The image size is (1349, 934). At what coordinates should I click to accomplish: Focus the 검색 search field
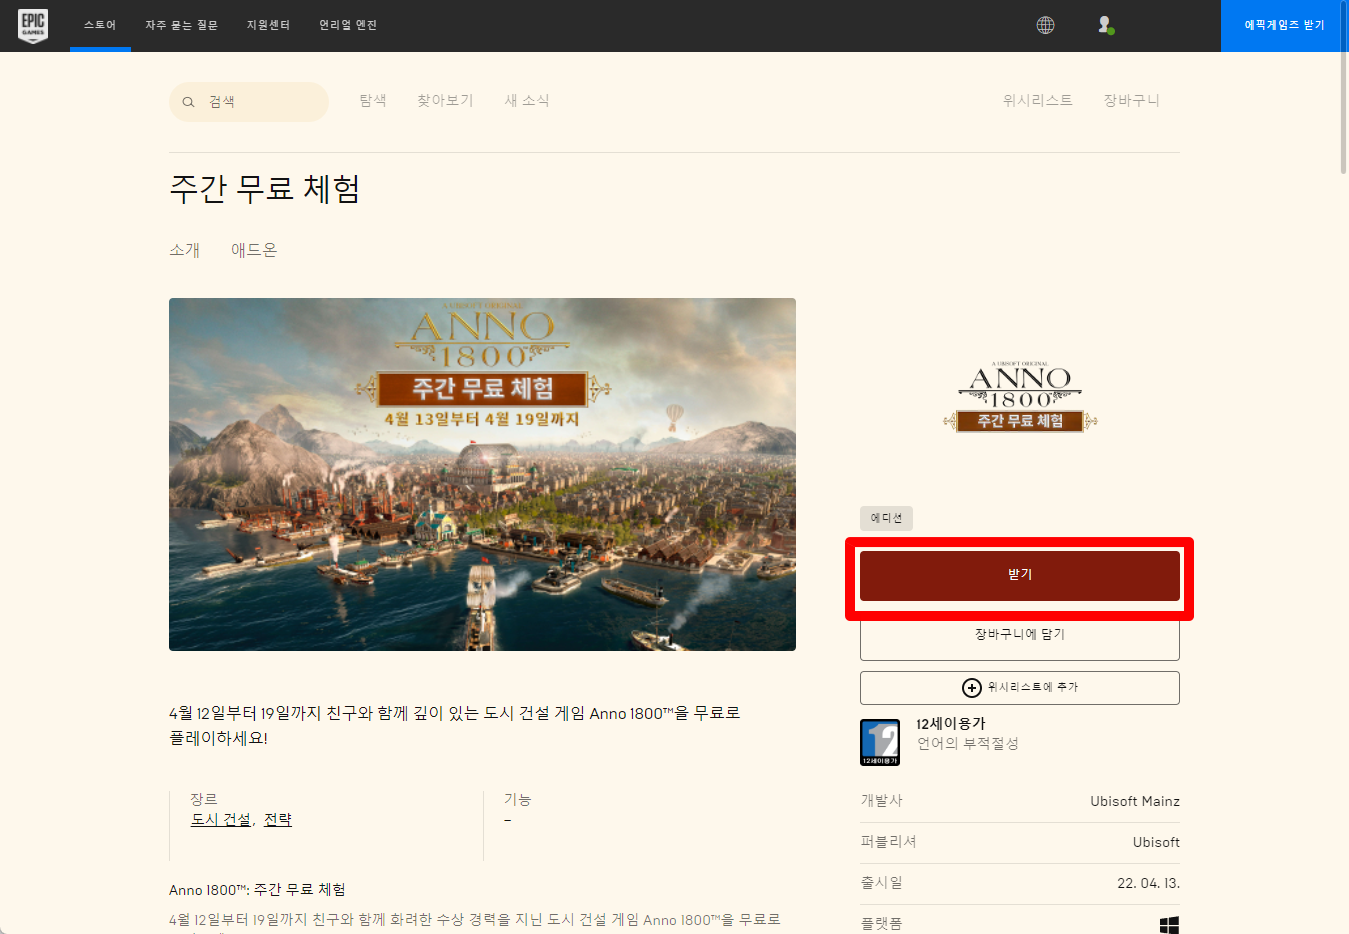click(x=249, y=102)
